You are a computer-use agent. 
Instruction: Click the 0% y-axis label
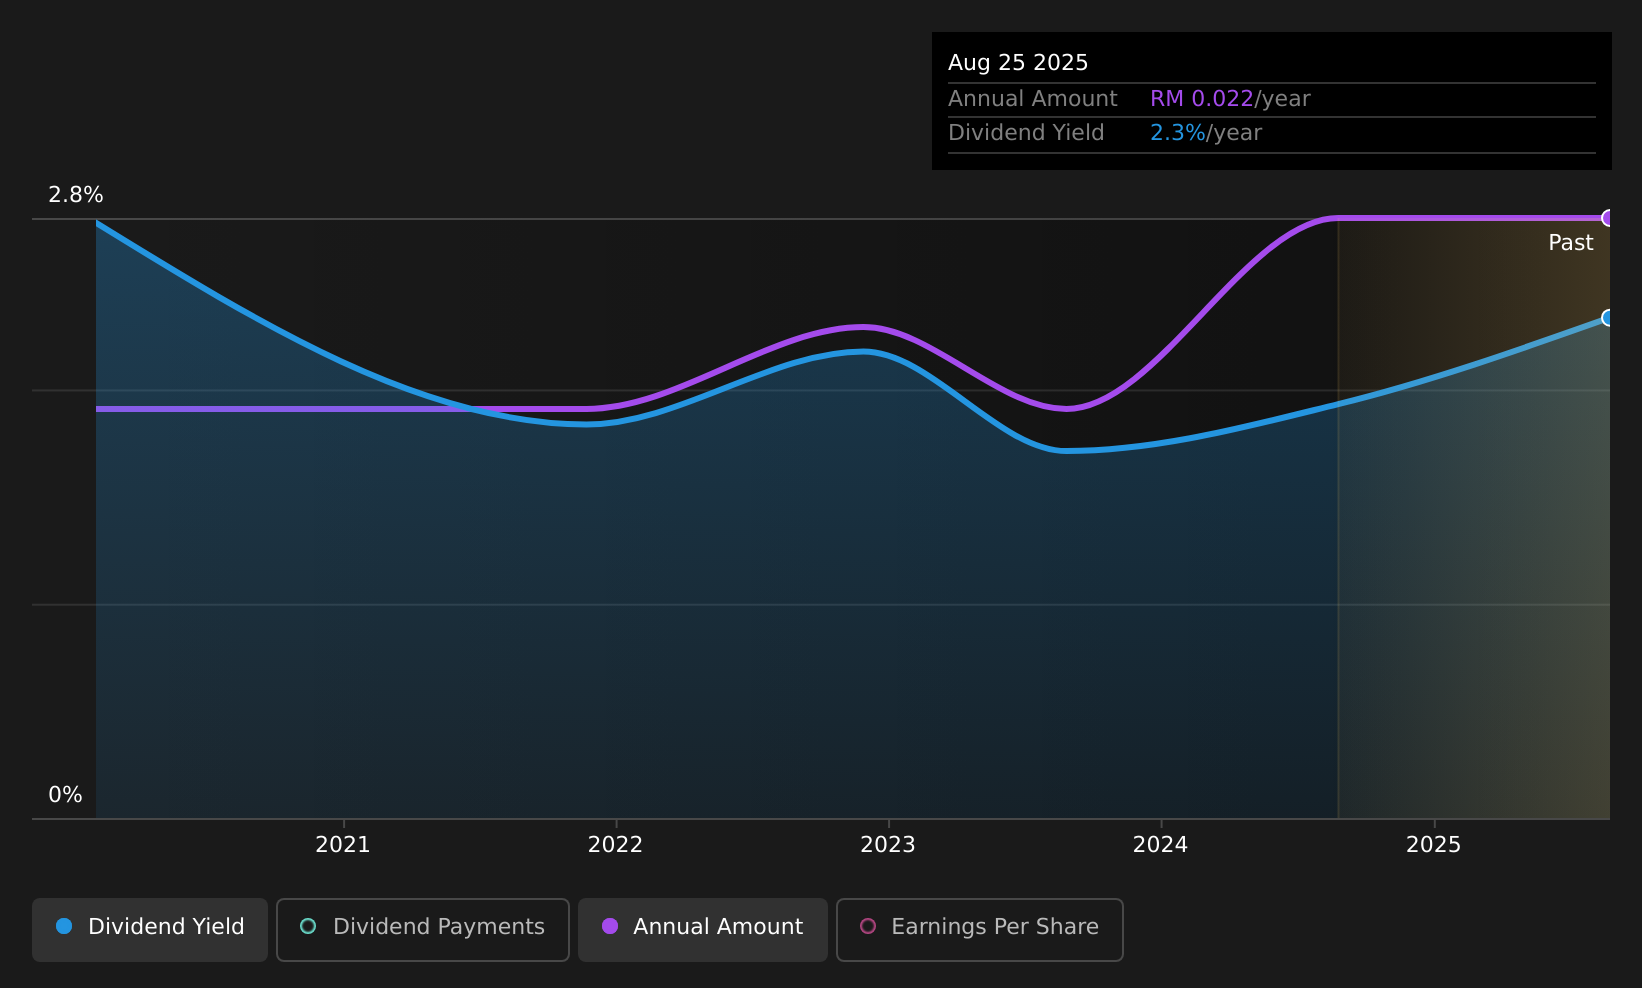65,795
